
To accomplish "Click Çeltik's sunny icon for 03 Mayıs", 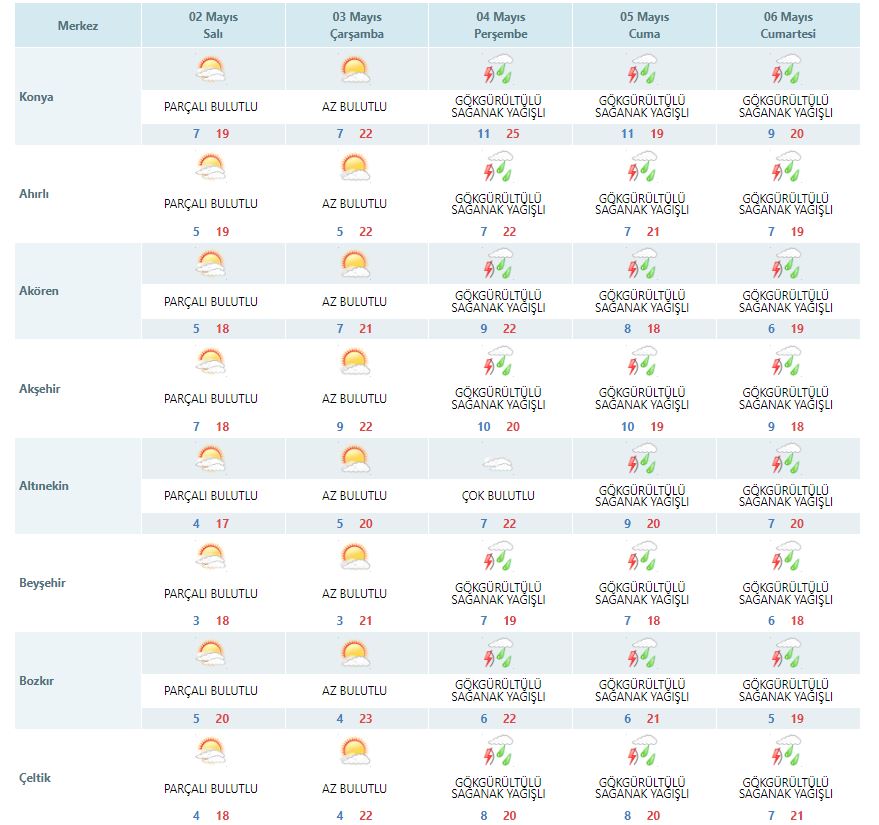I will (355, 752).
